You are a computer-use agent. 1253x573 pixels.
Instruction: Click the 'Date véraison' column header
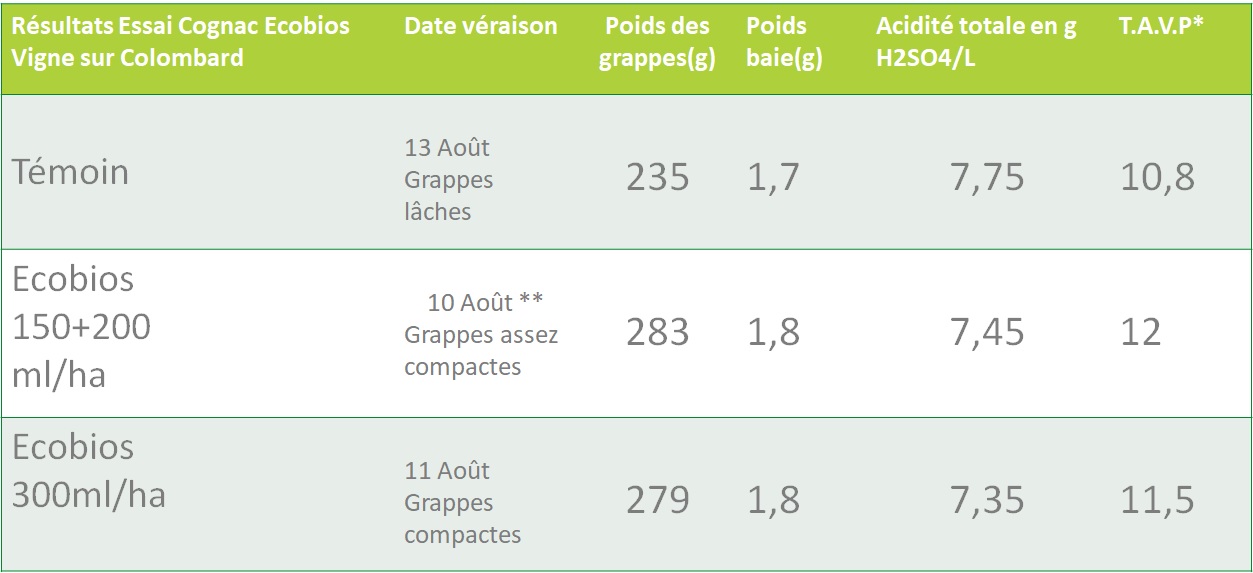coord(481,26)
